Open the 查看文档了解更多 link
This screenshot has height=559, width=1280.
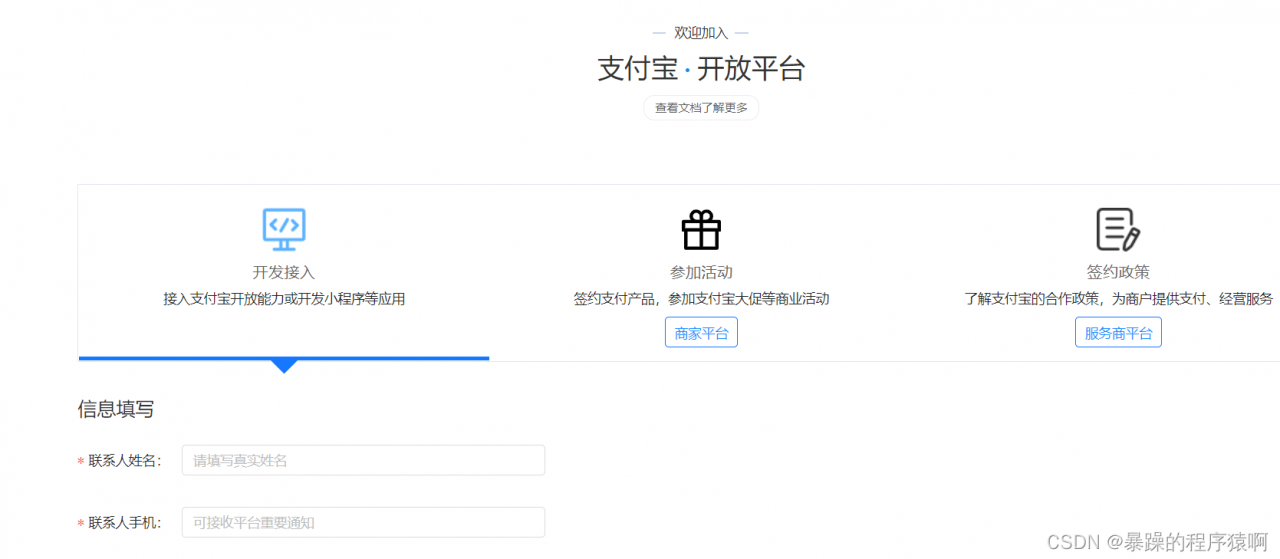coord(701,108)
